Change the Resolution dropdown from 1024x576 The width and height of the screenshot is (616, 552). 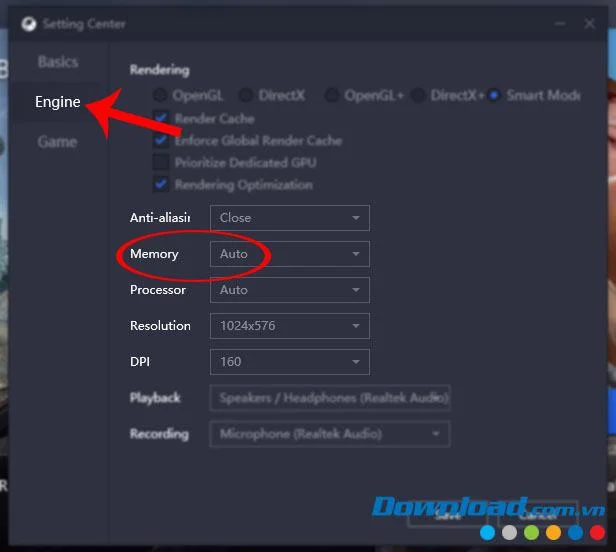point(290,326)
